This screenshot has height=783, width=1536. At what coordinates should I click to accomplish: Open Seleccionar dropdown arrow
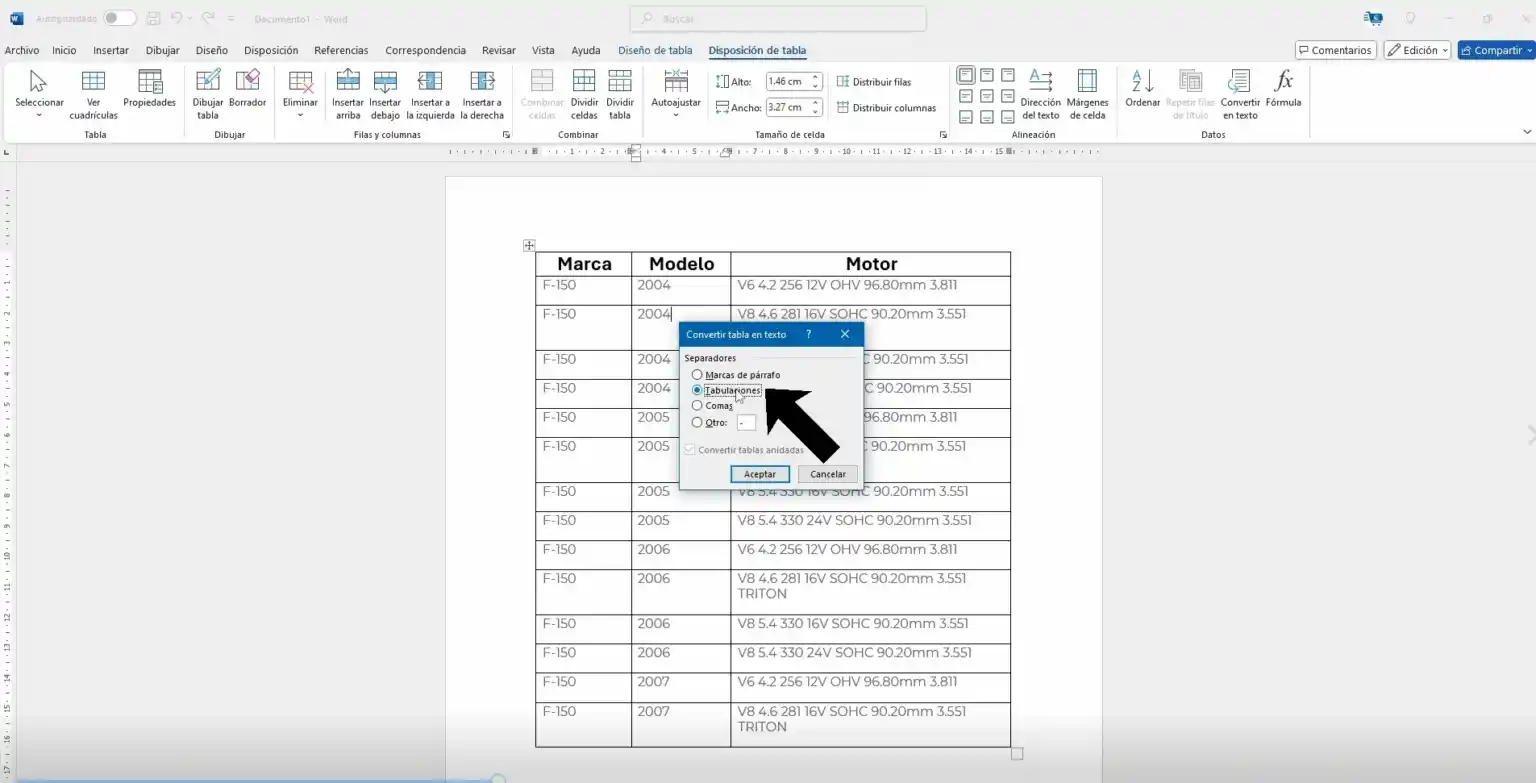pos(39,115)
